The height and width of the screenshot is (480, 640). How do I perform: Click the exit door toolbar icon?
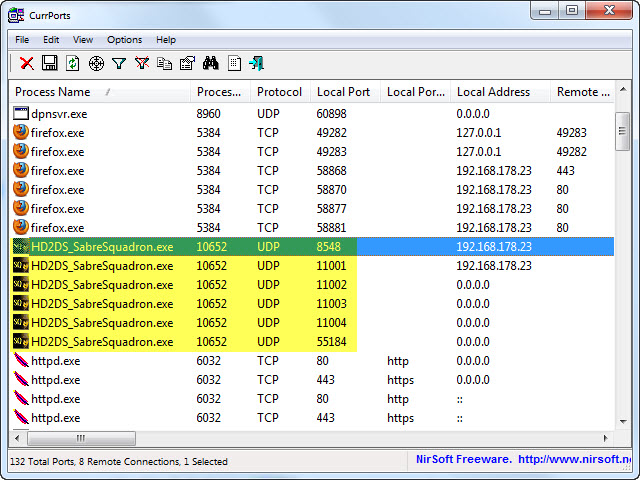point(256,64)
